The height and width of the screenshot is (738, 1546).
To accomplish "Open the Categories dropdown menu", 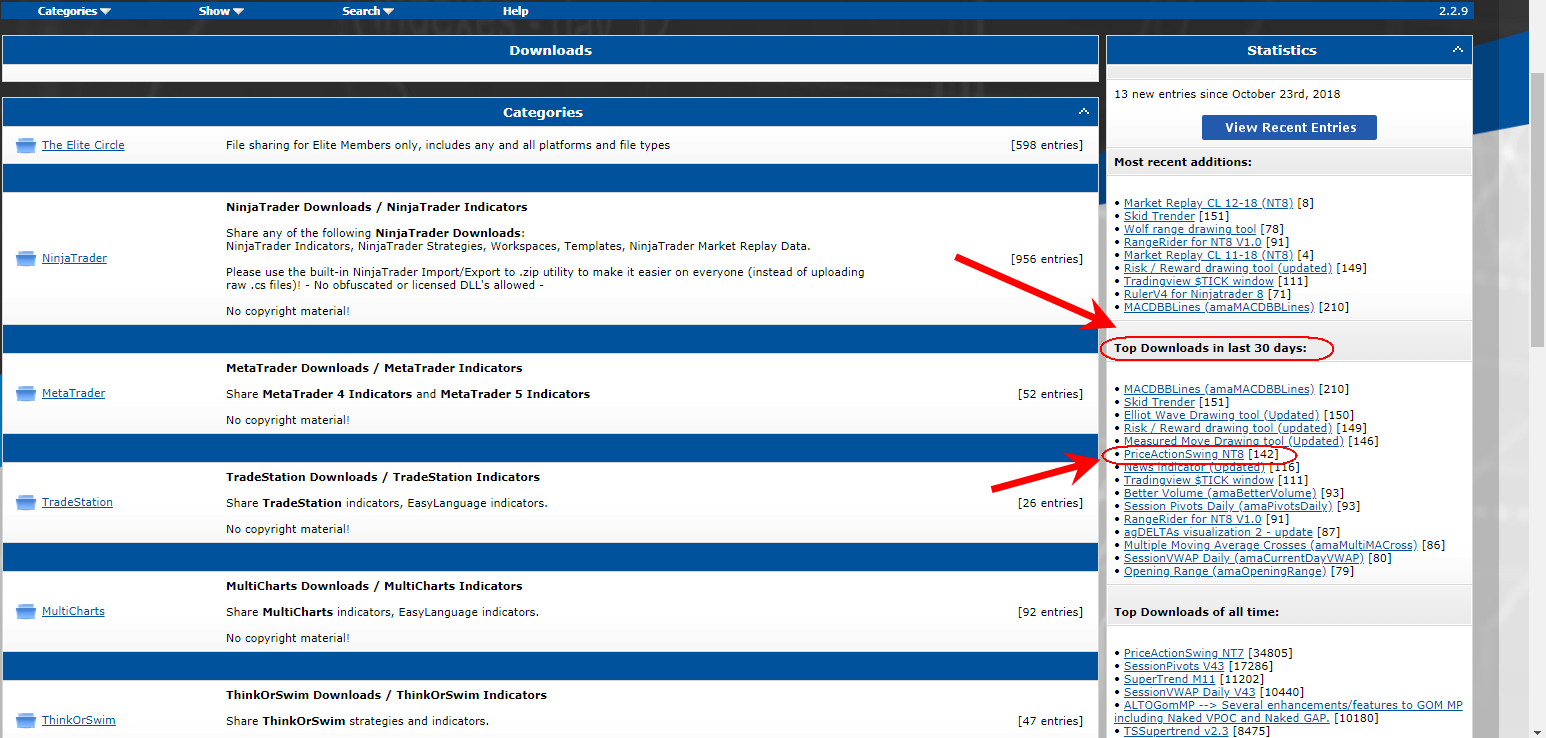I will point(74,11).
